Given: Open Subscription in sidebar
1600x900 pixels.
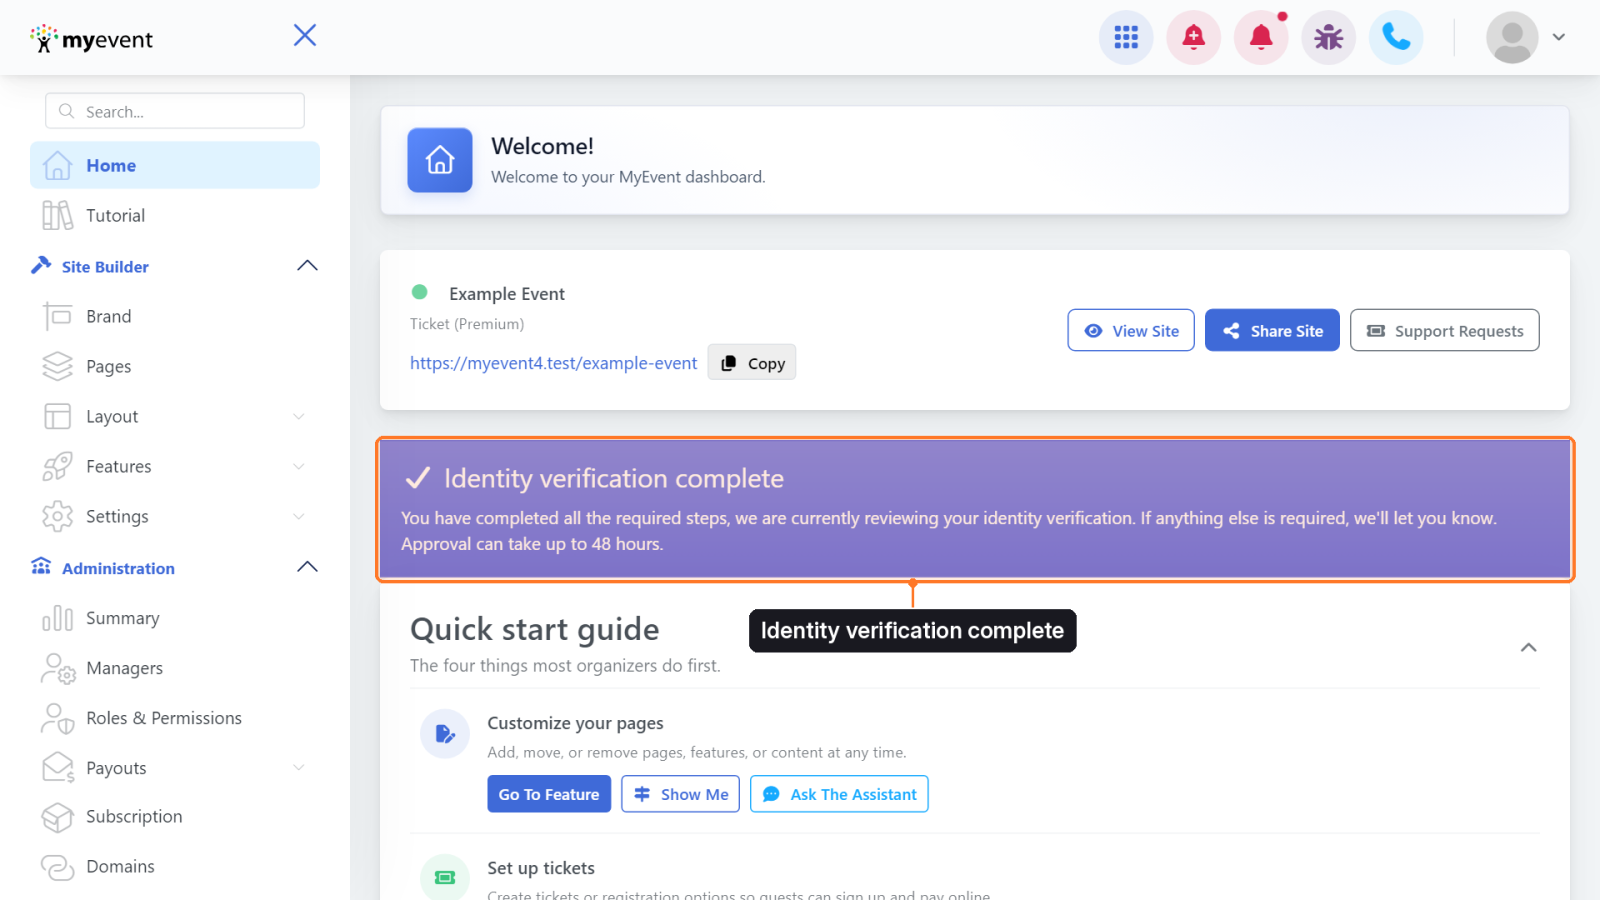Looking at the screenshot, I should [x=175, y=816].
